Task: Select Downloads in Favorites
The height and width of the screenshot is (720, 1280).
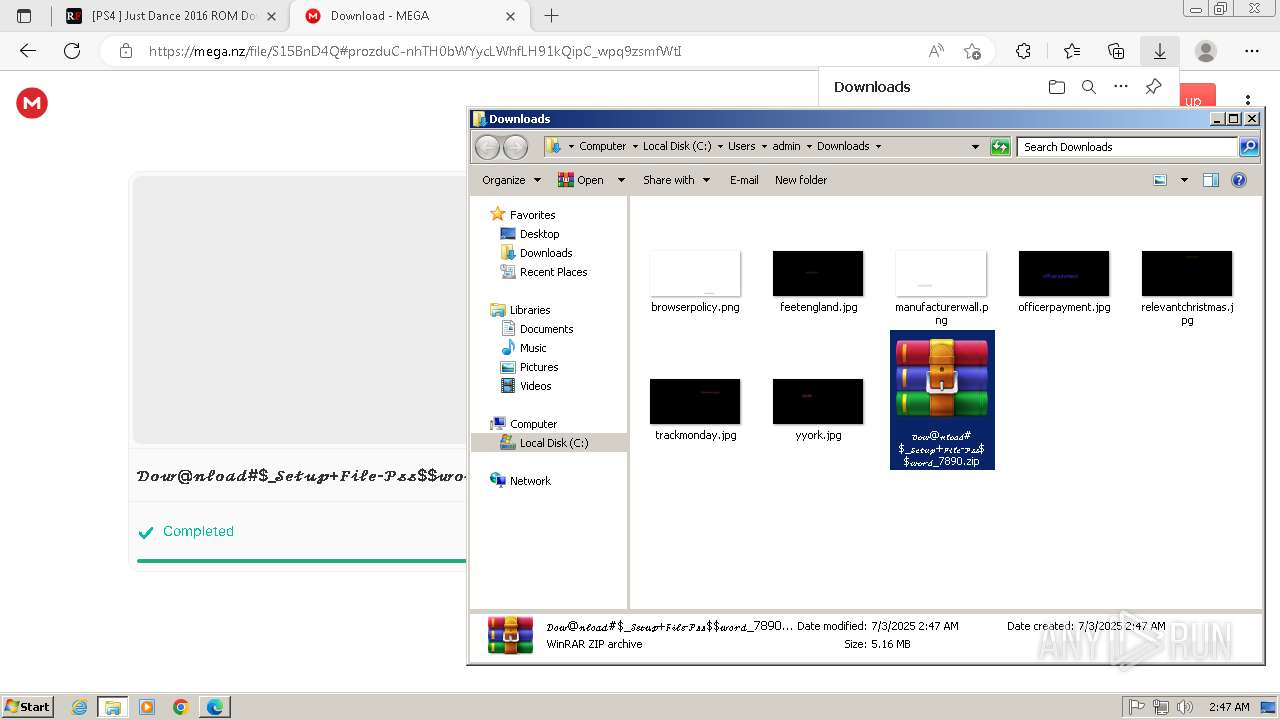Action: coord(546,253)
